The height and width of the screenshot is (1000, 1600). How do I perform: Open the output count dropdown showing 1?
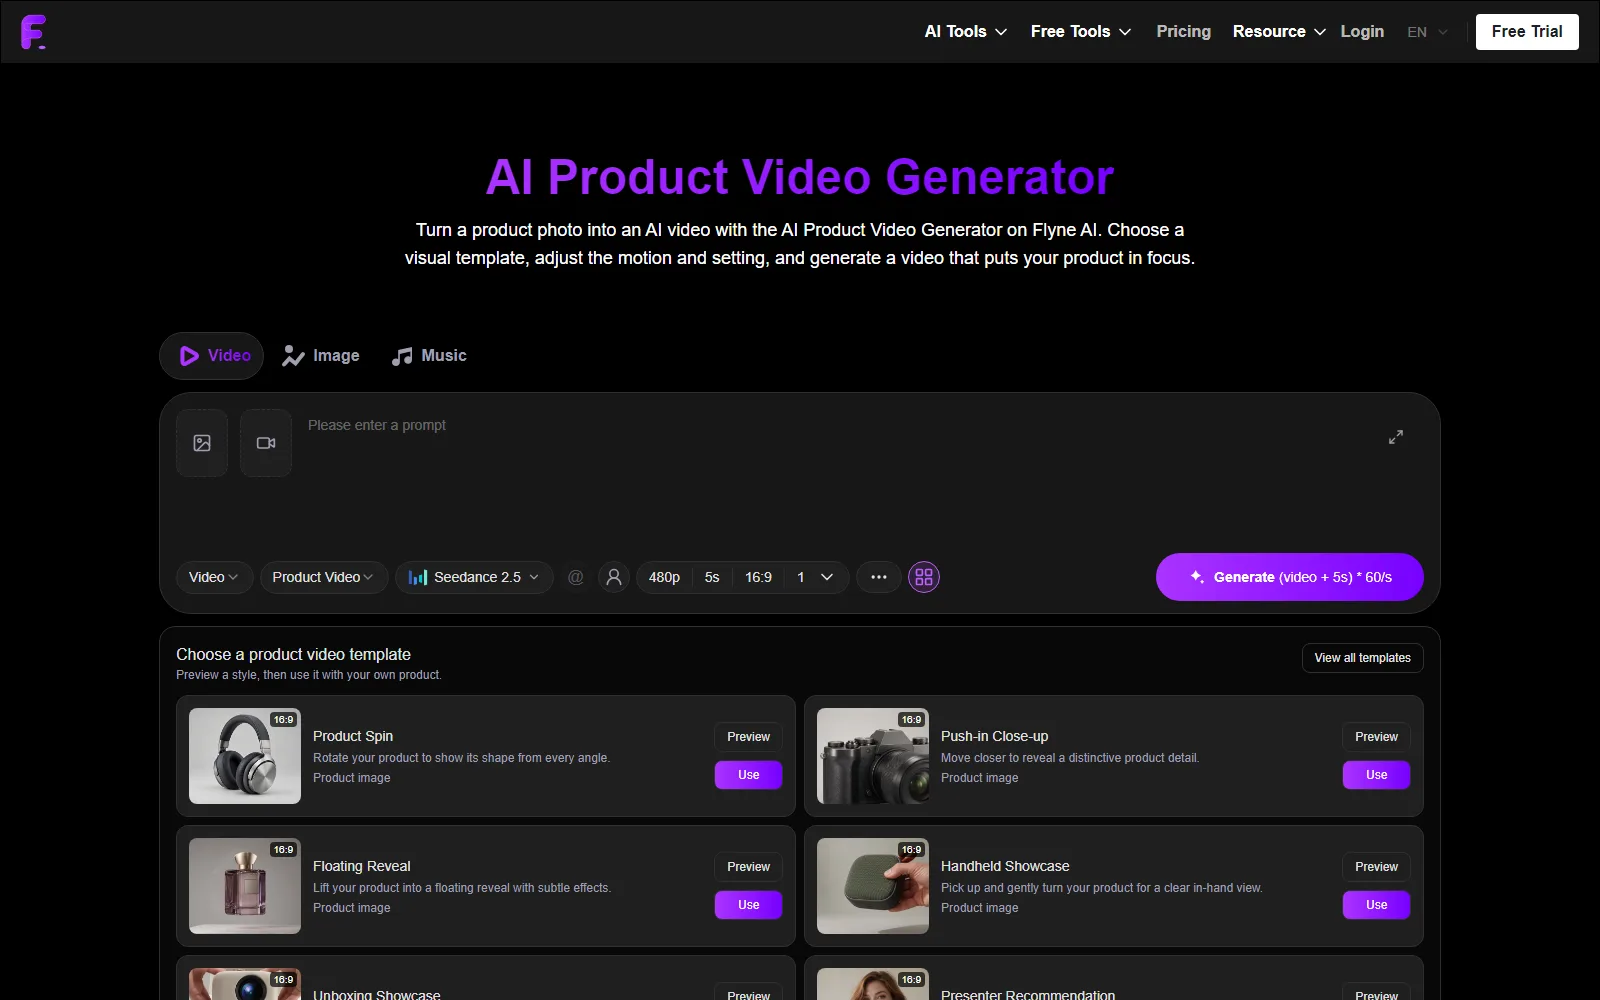(815, 577)
